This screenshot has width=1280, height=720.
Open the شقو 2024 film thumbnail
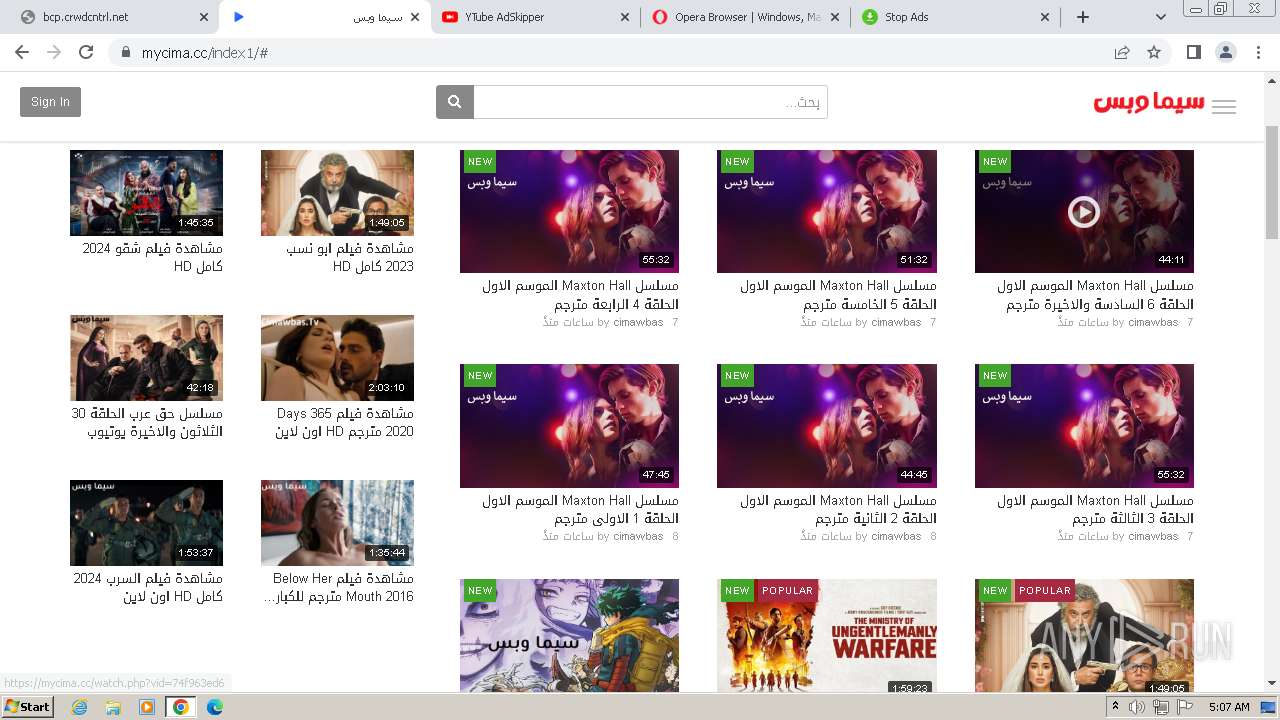coord(146,193)
